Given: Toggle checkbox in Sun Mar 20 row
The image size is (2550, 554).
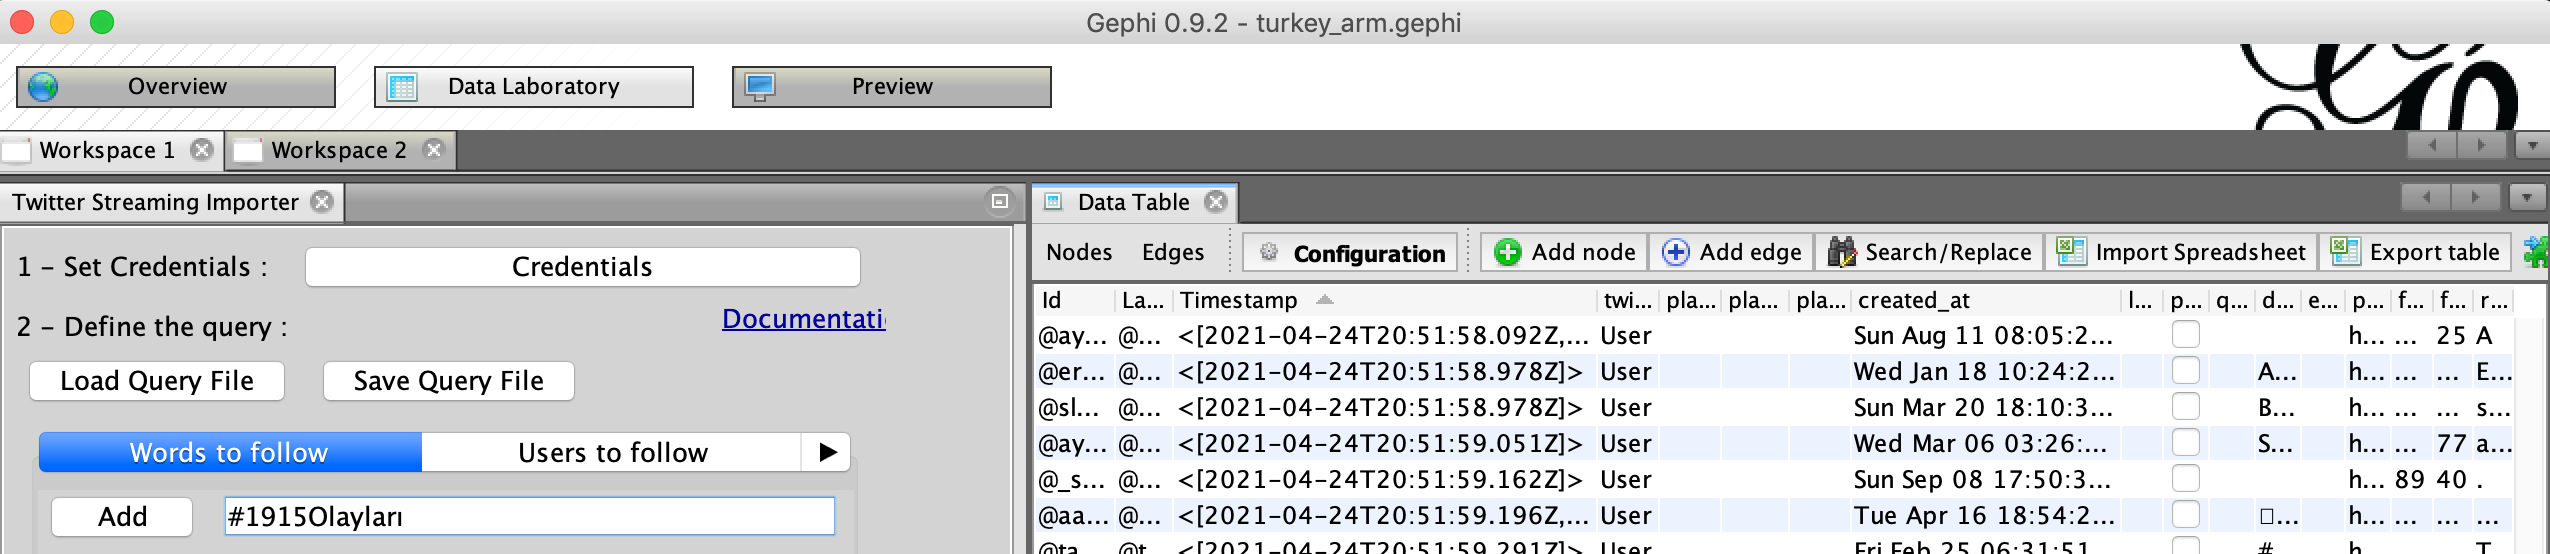Looking at the screenshot, I should 2186,407.
